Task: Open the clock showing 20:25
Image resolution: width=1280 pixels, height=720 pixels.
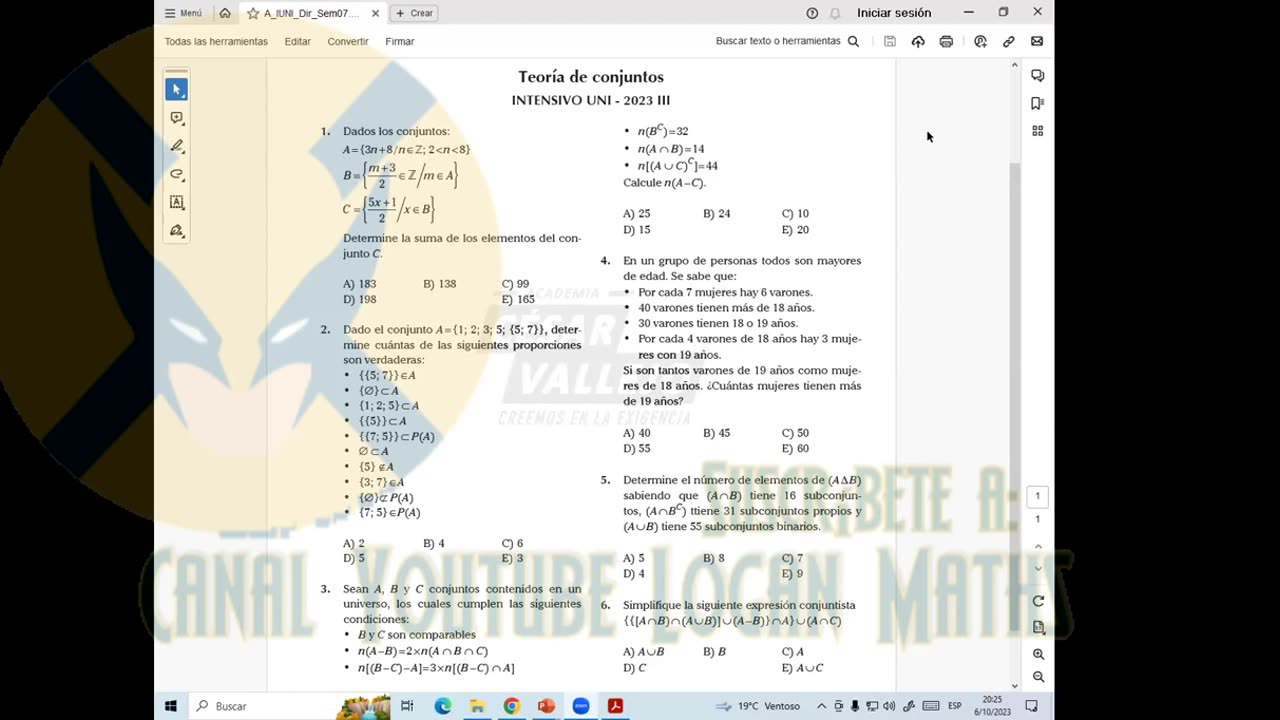Action: [992, 706]
